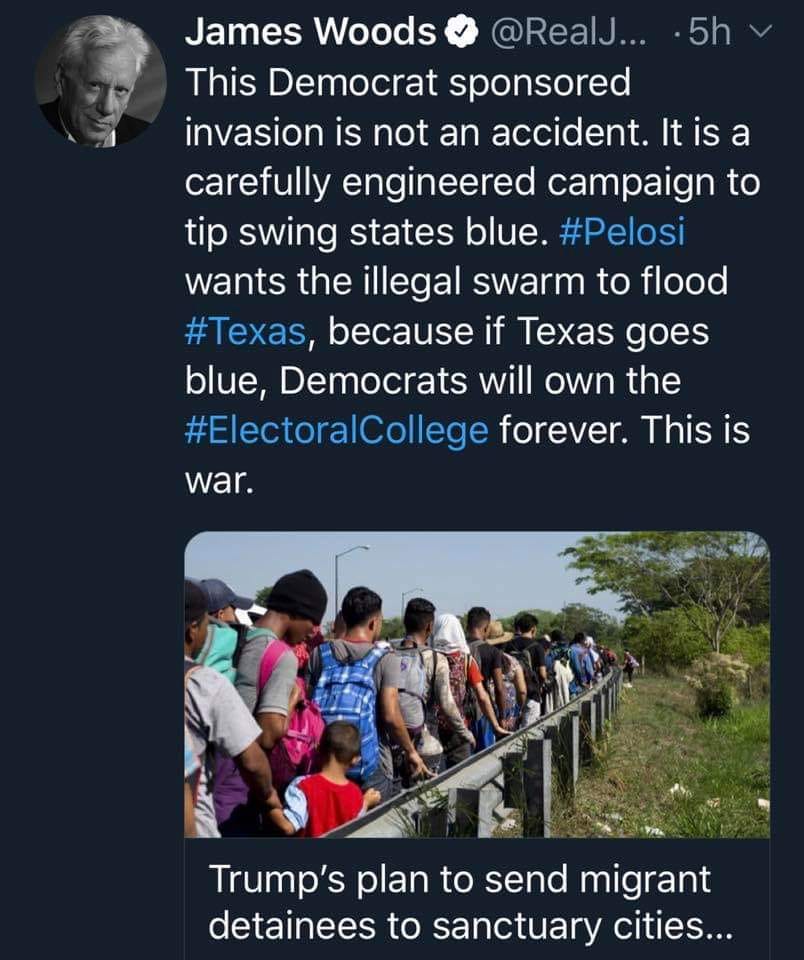The width and height of the screenshot is (804, 960).
Task: Open James Woods' profile picture
Action: tap(100, 82)
